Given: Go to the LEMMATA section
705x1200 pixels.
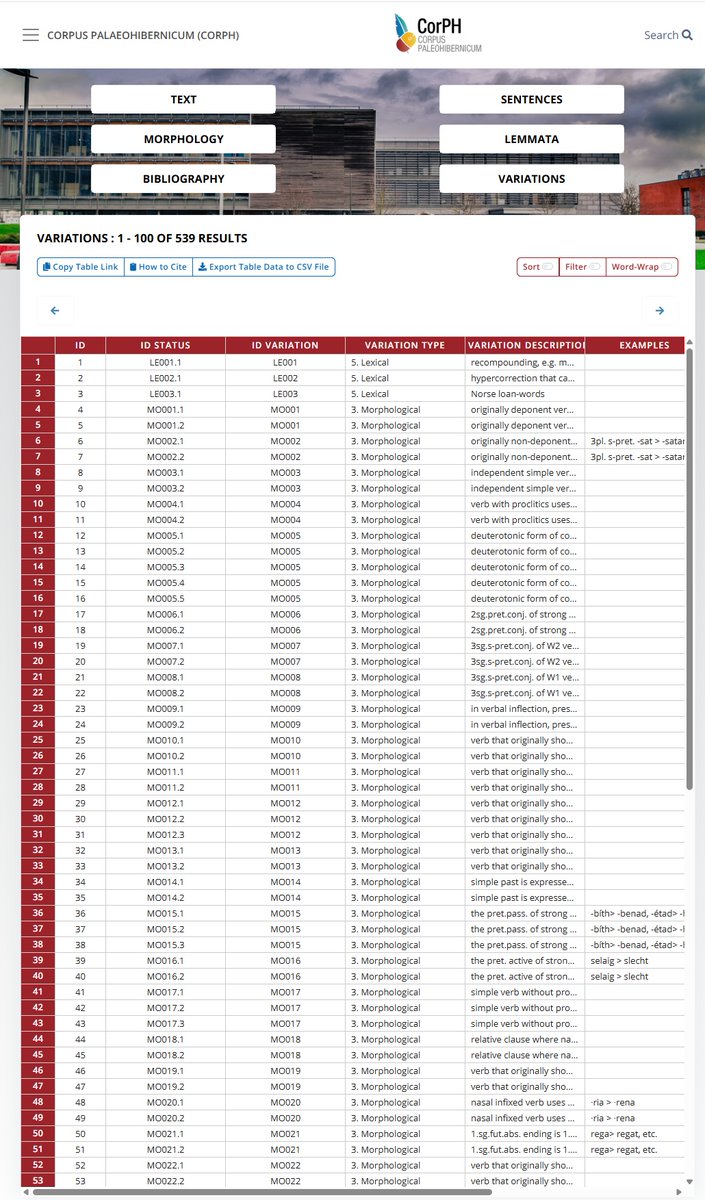Looking at the screenshot, I should [x=531, y=139].
